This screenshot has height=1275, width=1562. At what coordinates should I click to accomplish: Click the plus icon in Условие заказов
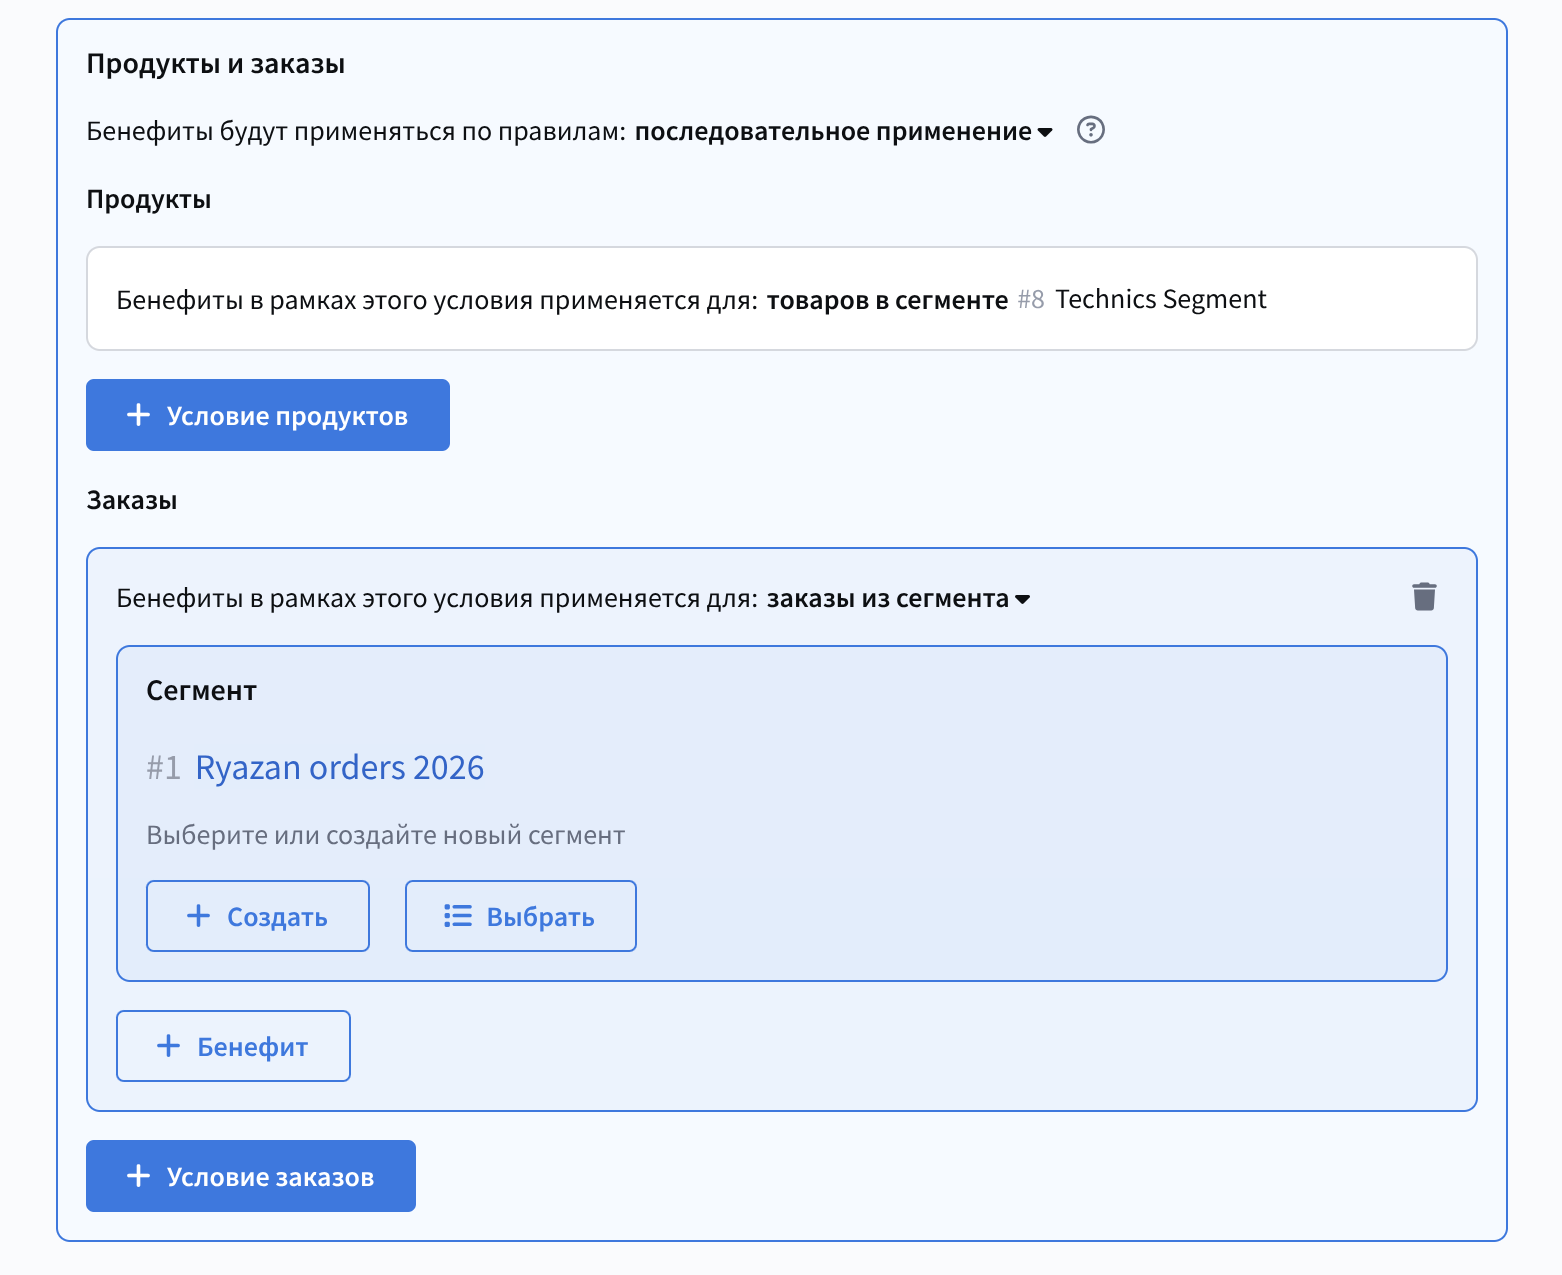coord(139,1176)
